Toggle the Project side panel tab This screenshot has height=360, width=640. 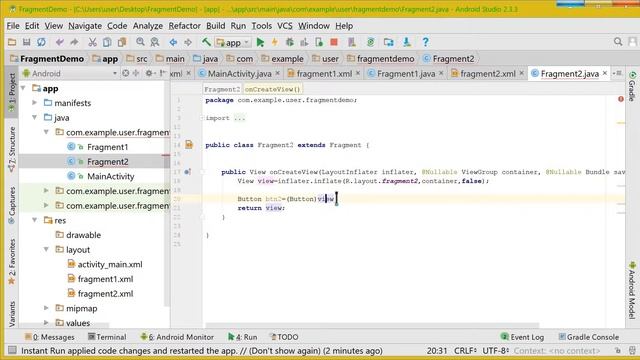pyautogui.click(x=12, y=93)
